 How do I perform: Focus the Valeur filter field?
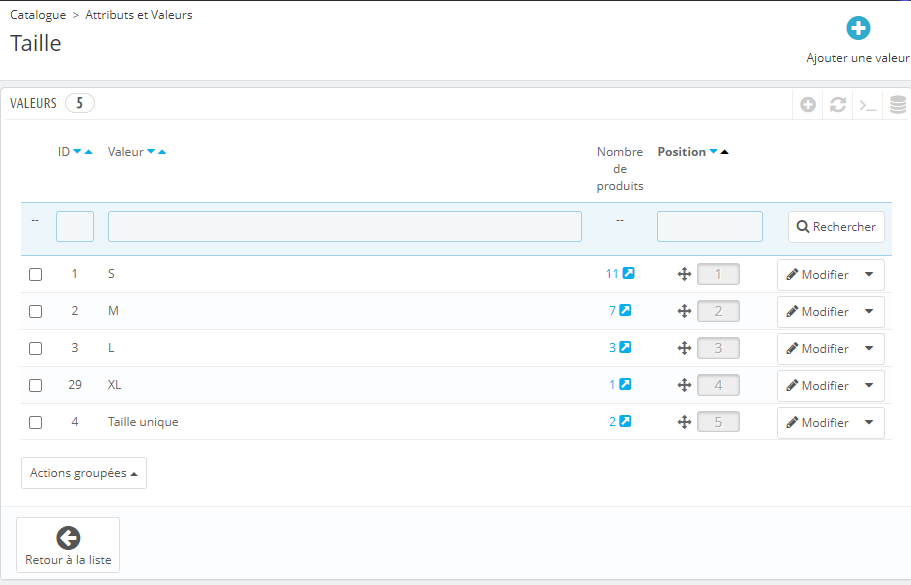(x=345, y=227)
